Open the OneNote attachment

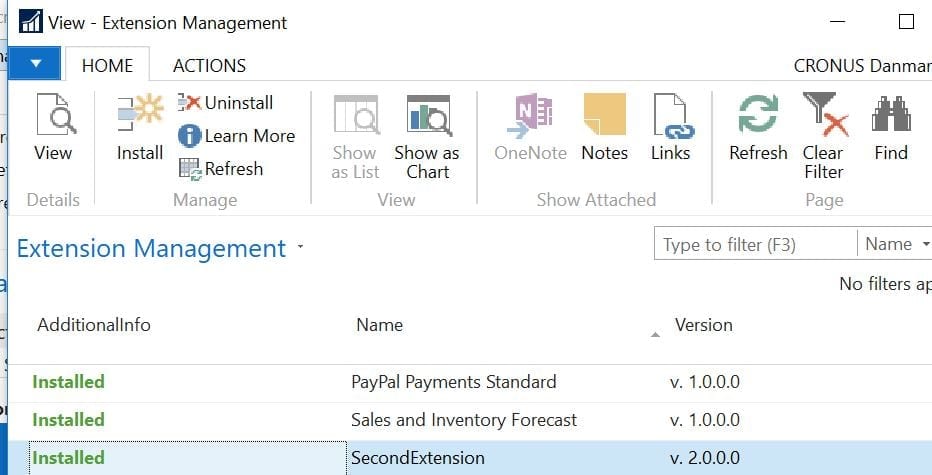click(530, 126)
